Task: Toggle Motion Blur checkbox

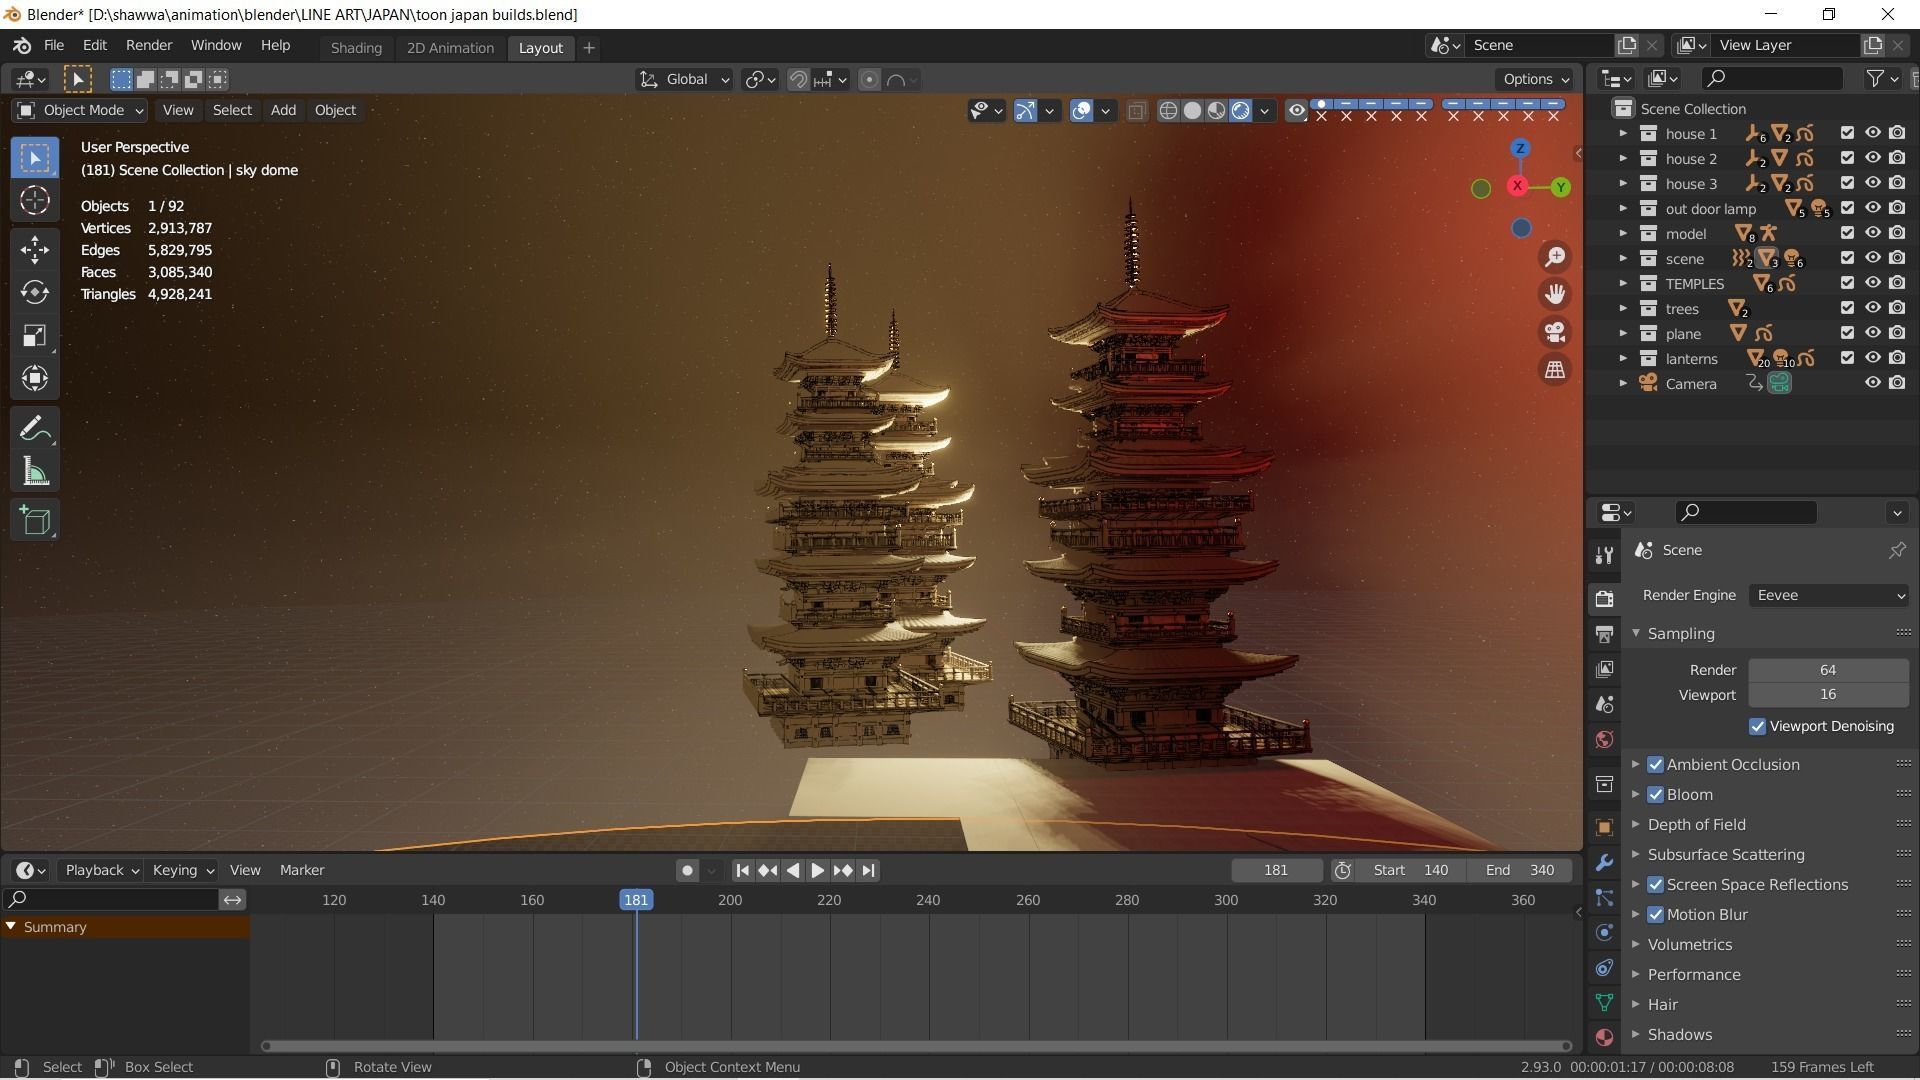Action: point(1656,914)
